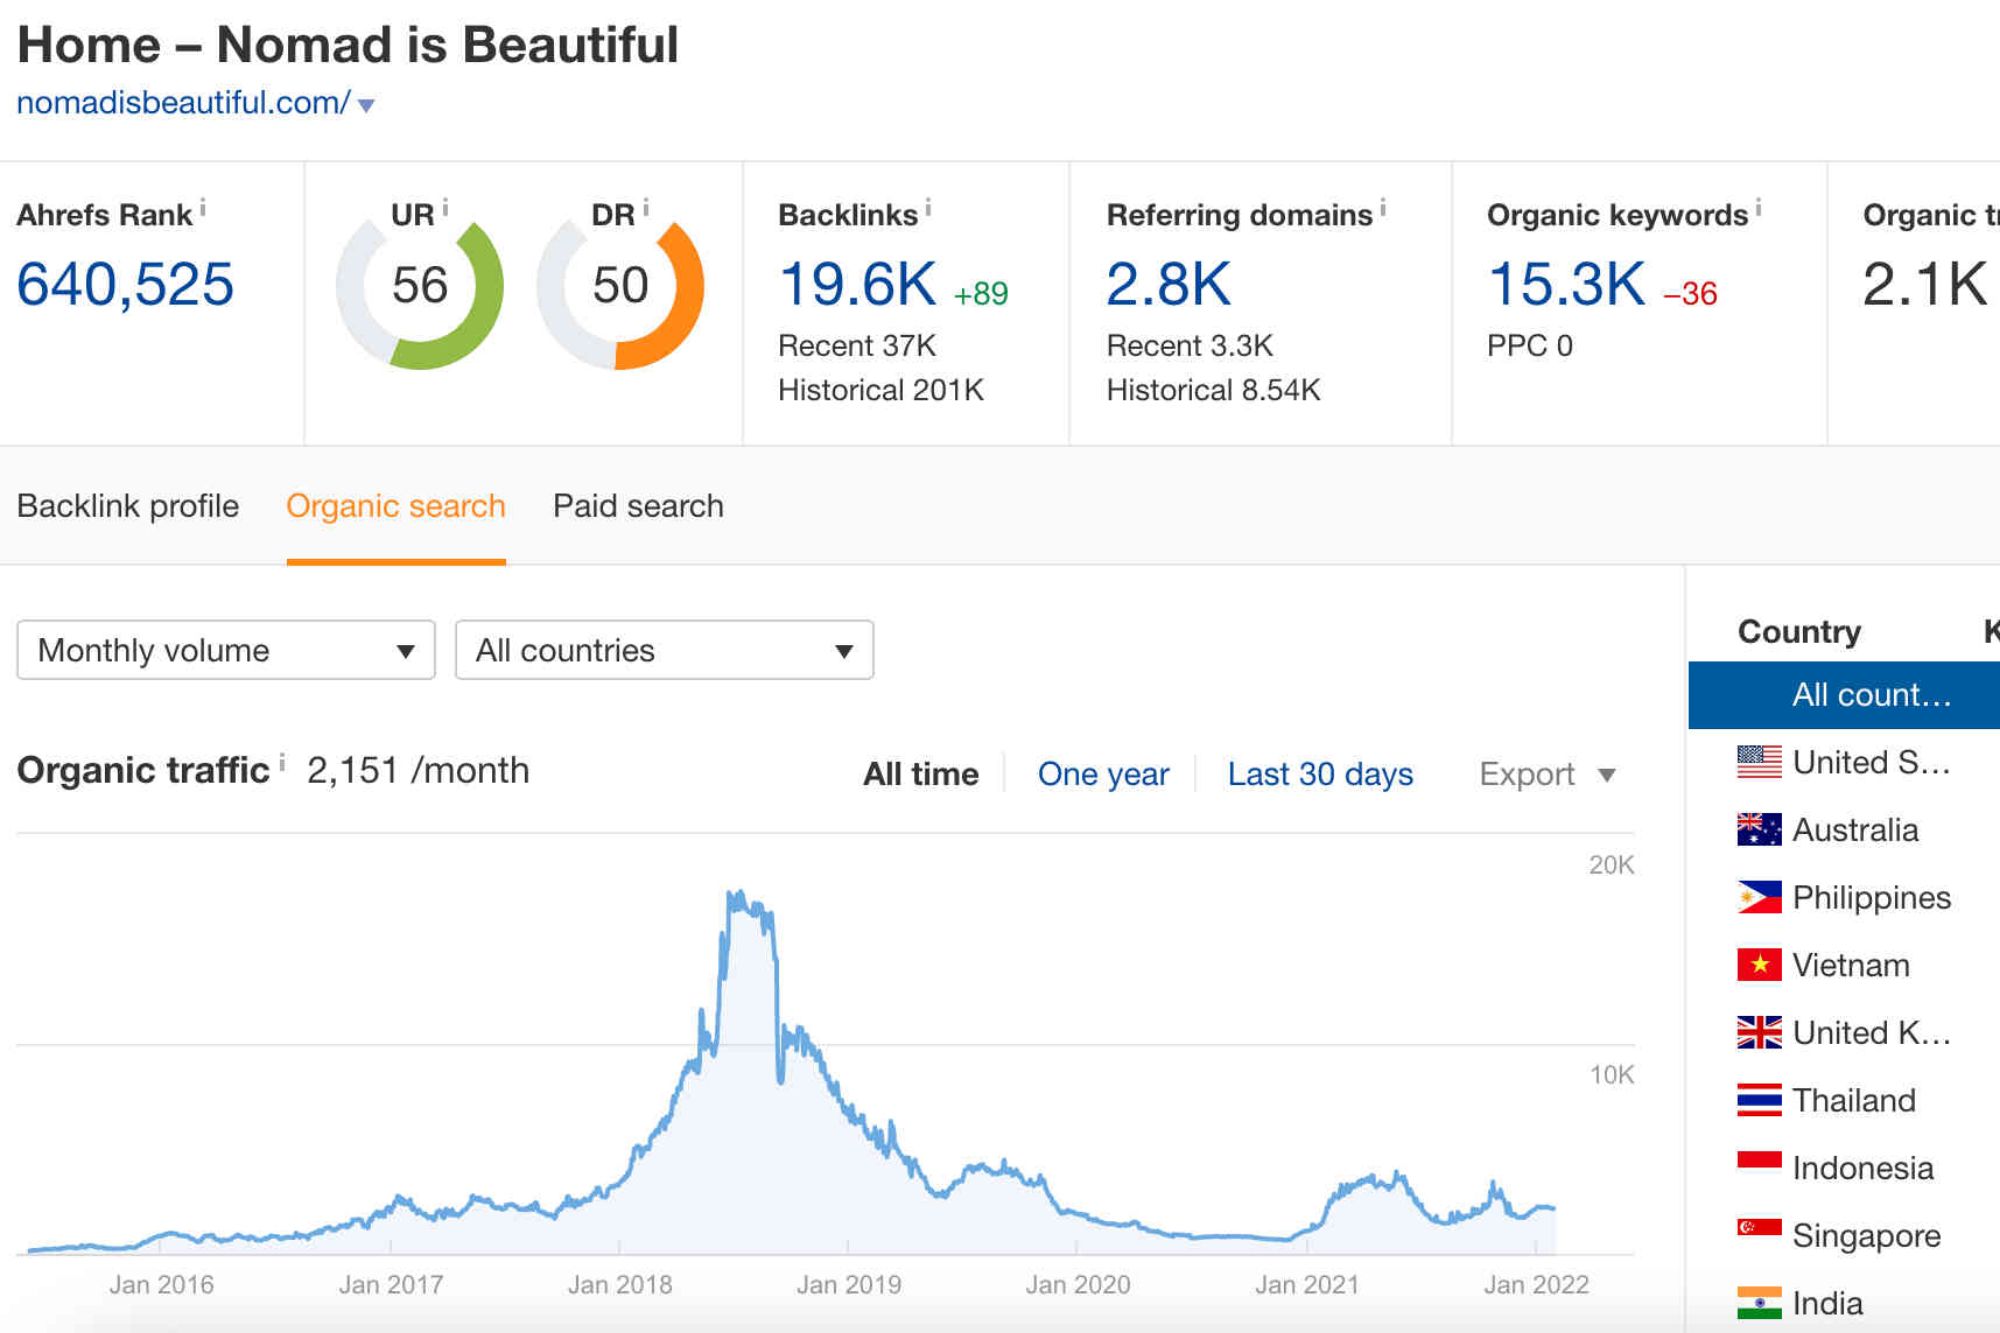2000x1333 pixels.
Task: Click the Australia flag icon
Action: (x=1759, y=830)
